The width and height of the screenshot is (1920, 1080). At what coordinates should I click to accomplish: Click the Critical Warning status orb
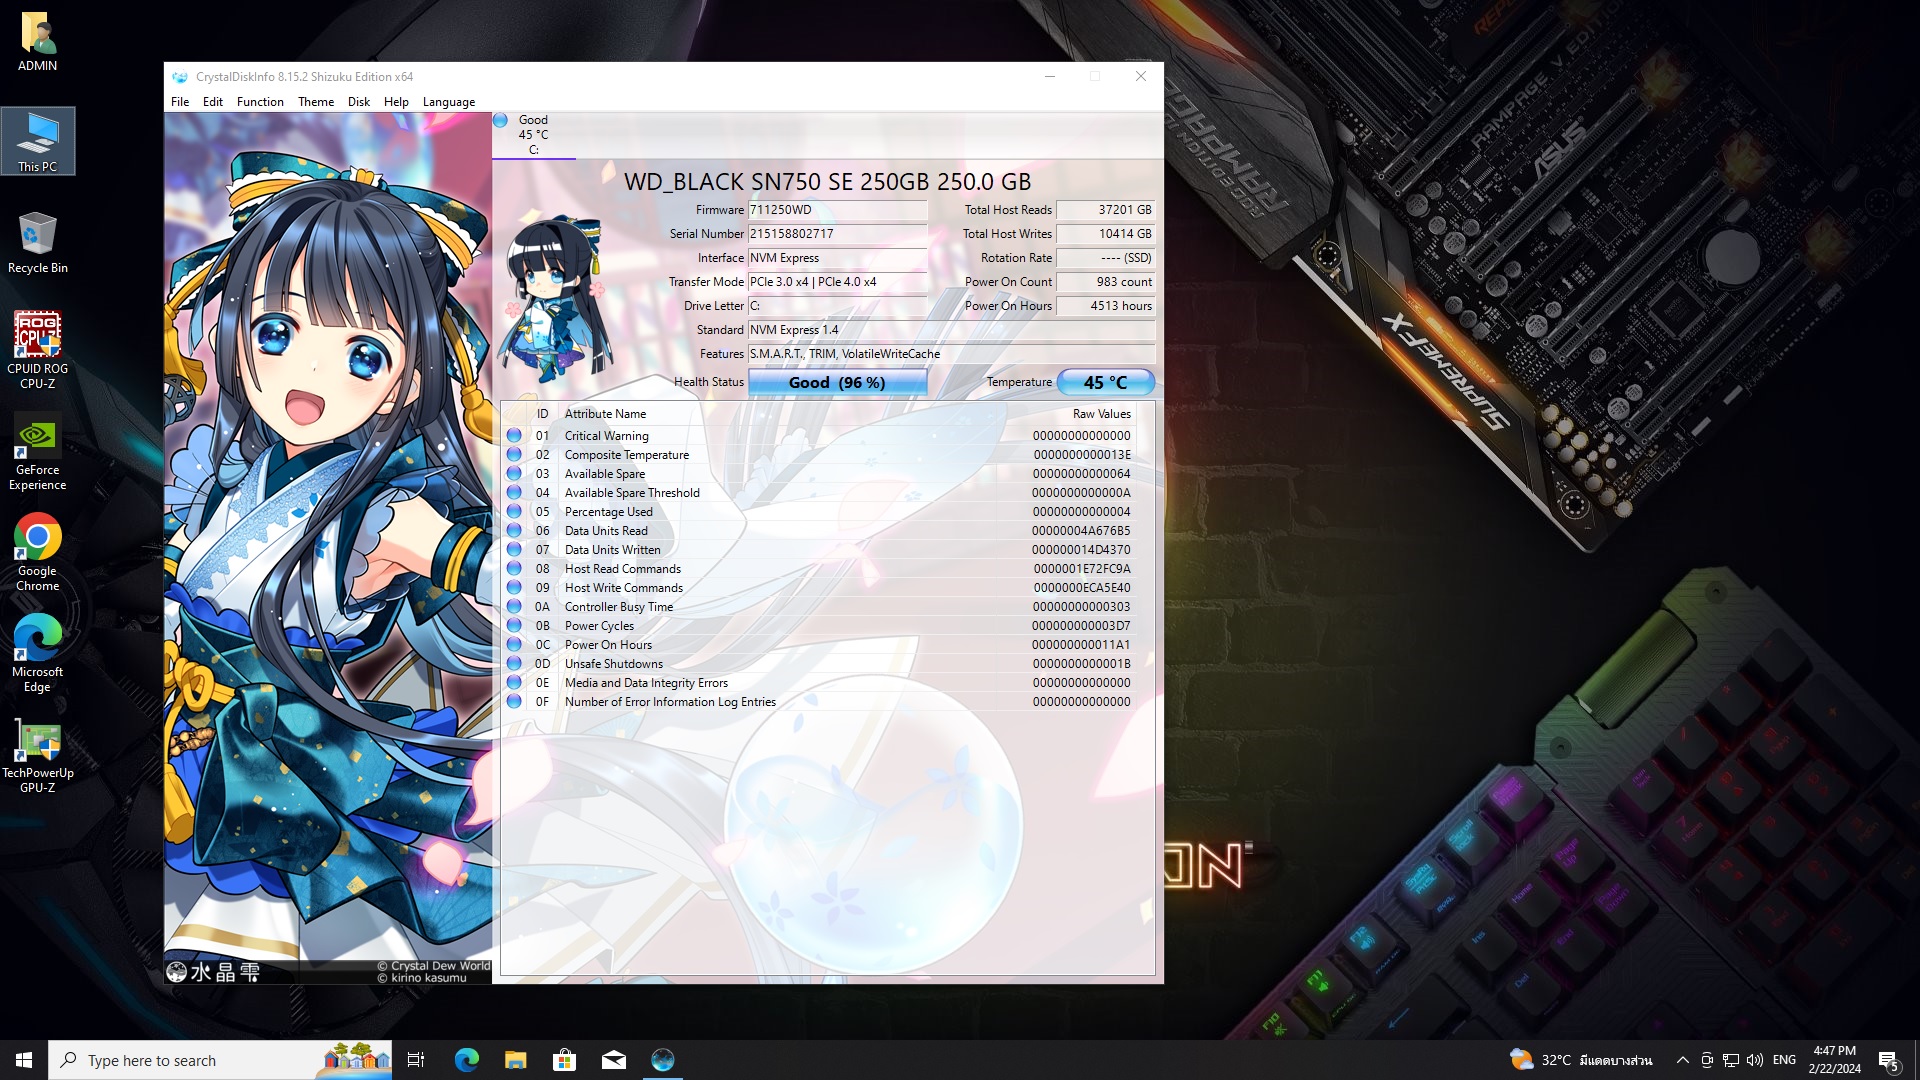(514, 436)
